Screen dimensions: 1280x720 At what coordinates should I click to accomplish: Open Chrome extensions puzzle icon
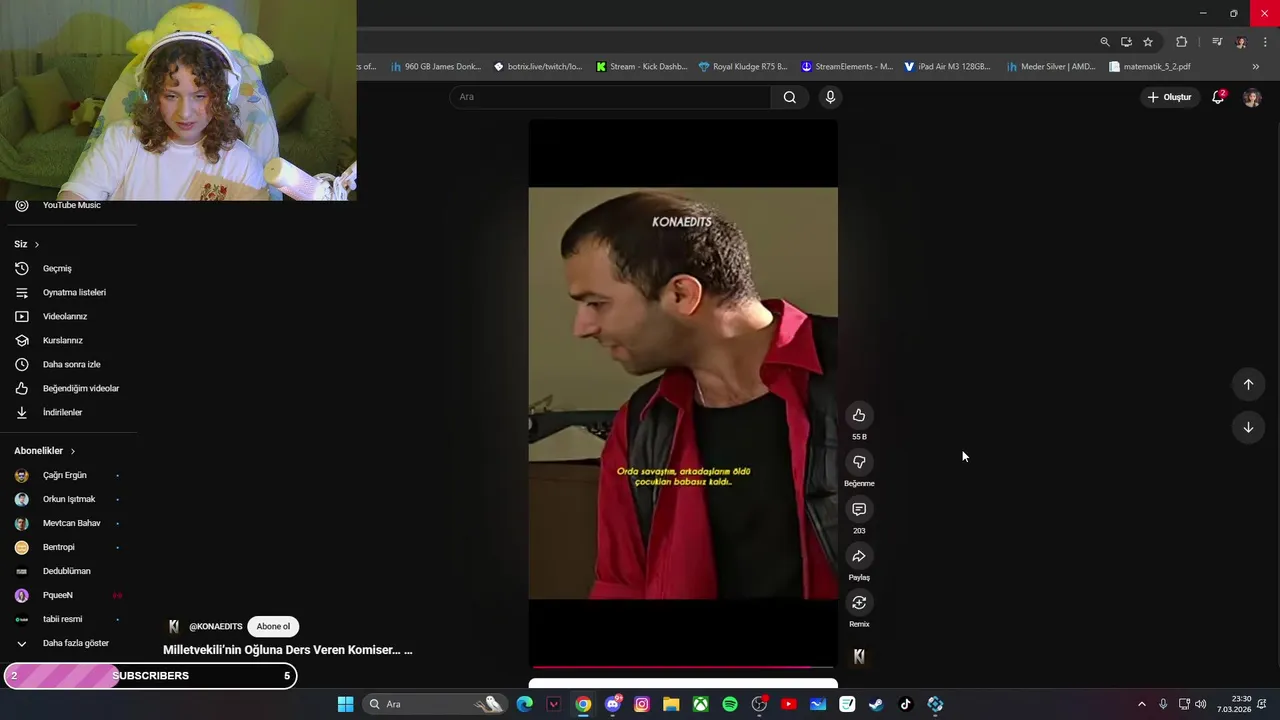(1182, 42)
